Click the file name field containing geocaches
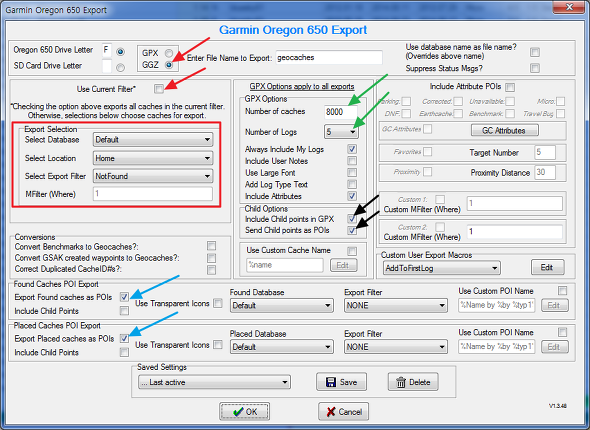The image size is (590, 430). click(329, 58)
